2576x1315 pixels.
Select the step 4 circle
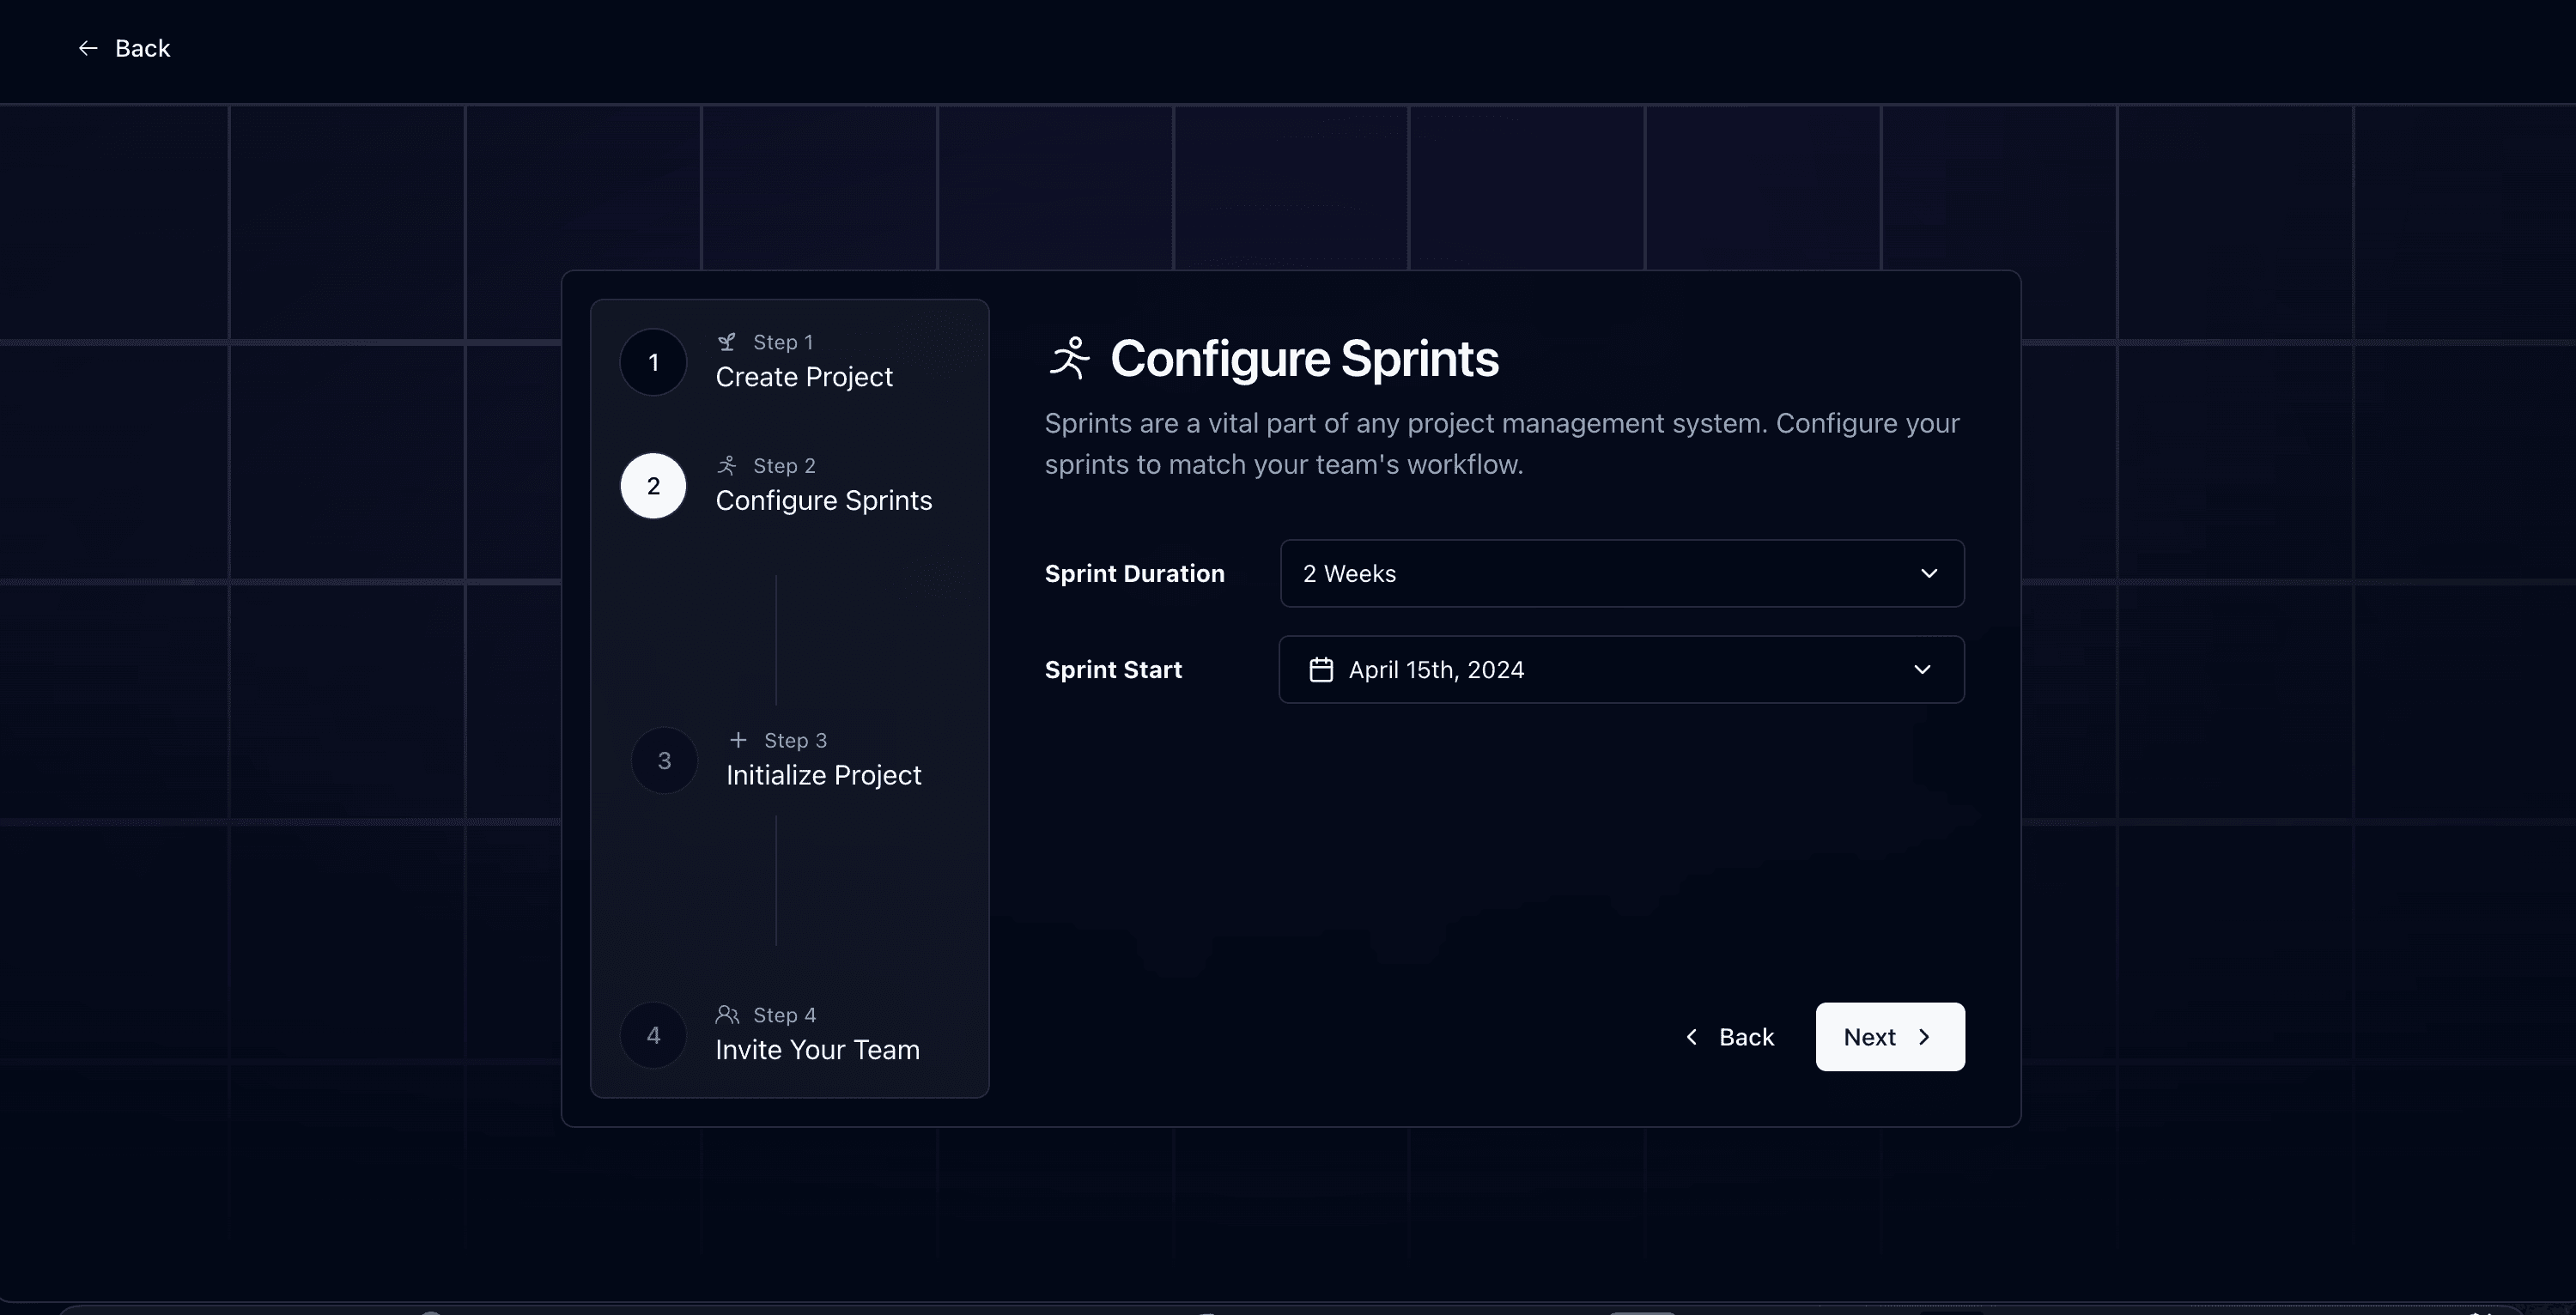[x=653, y=1036]
